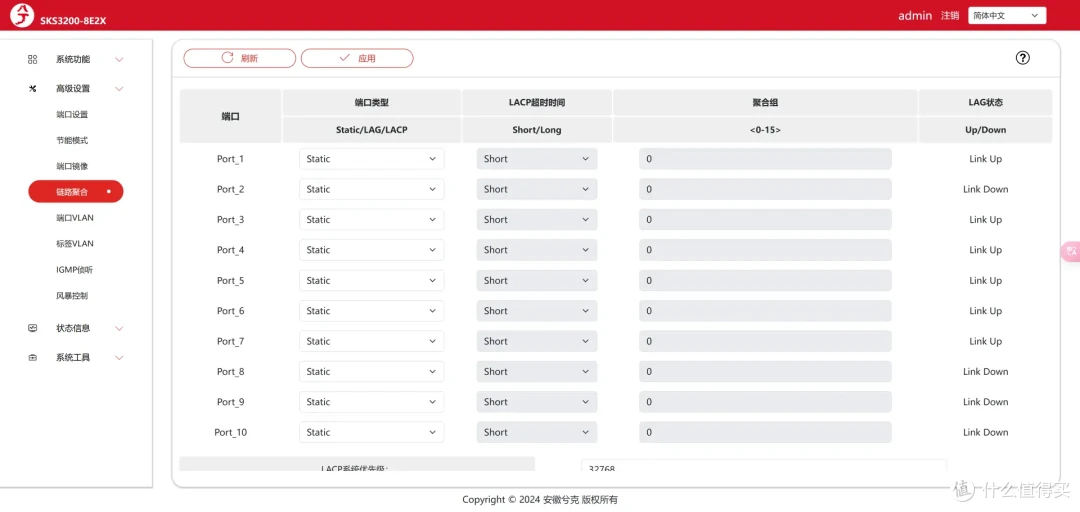Open Port_10 port type dropdown
This screenshot has width=1080, height=512.
pos(372,432)
